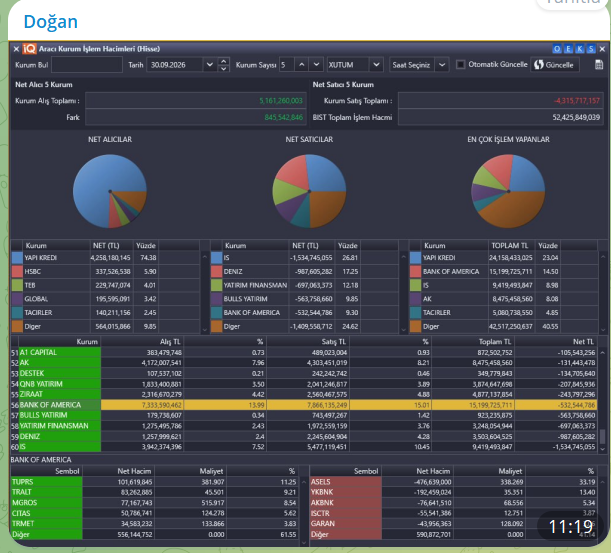Screen dimensions: 611x553
Task: Click the NET ALICILAR pie chart
Action: (110, 191)
